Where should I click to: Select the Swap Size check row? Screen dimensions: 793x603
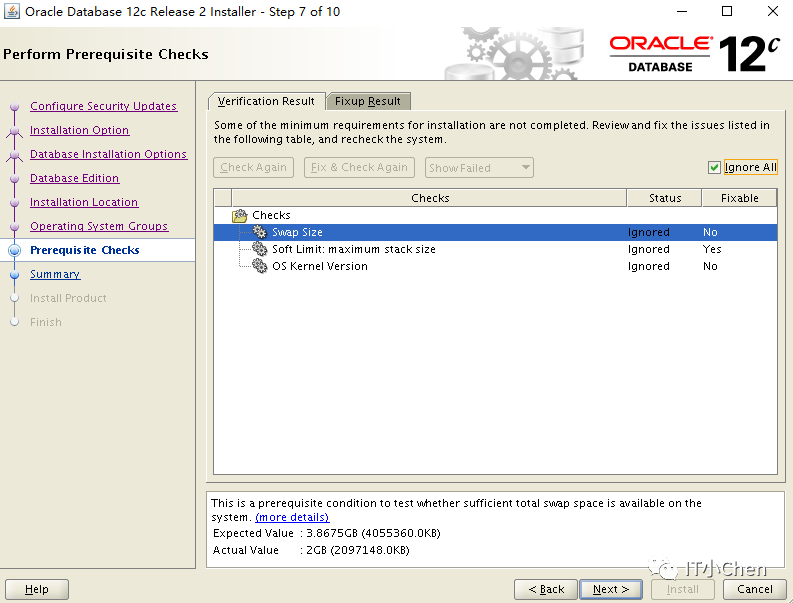pyautogui.click(x=495, y=232)
